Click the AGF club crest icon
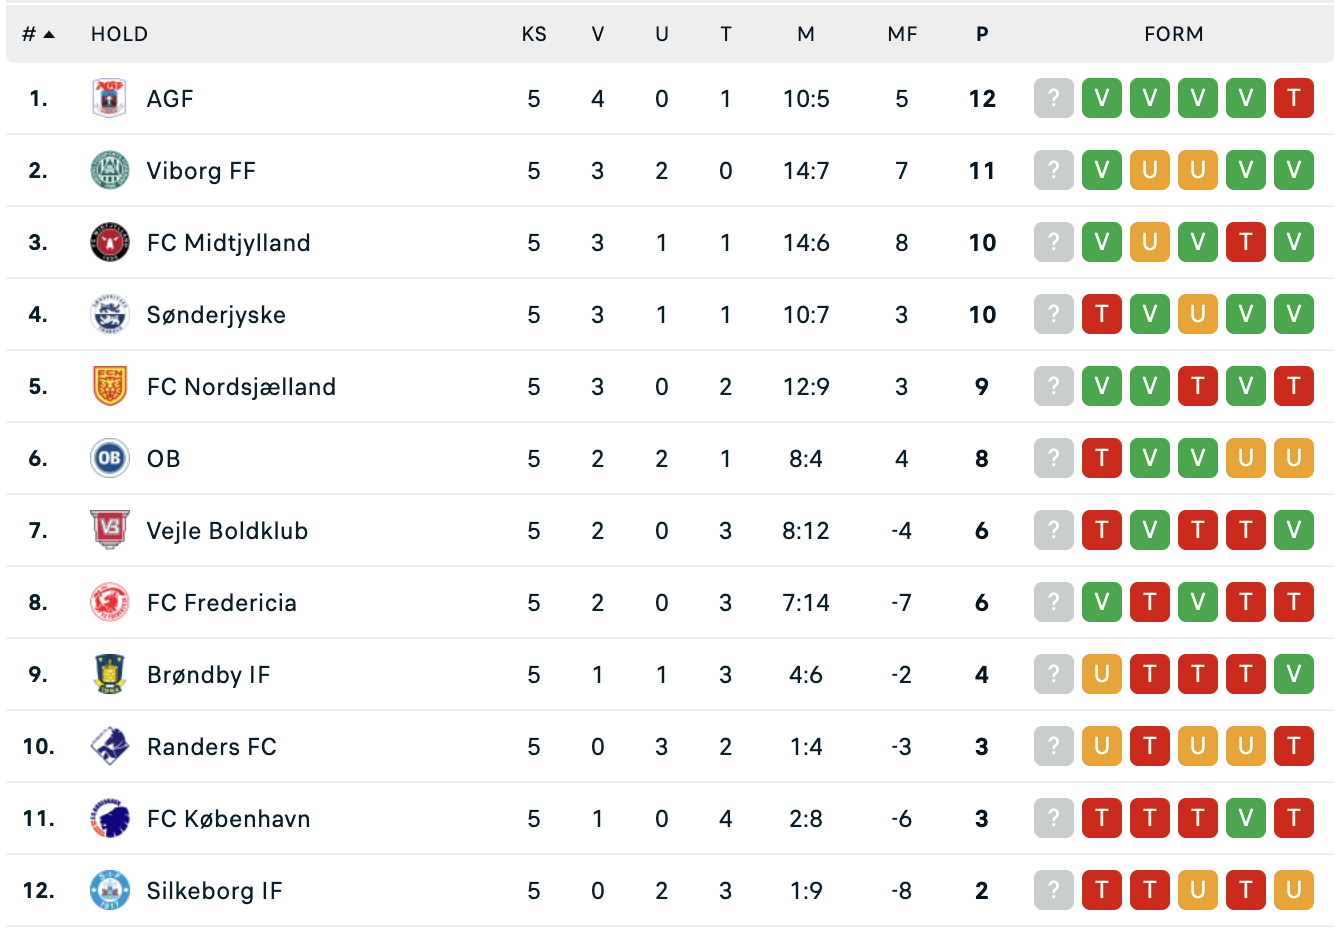The width and height of the screenshot is (1344, 946). point(109,98)
